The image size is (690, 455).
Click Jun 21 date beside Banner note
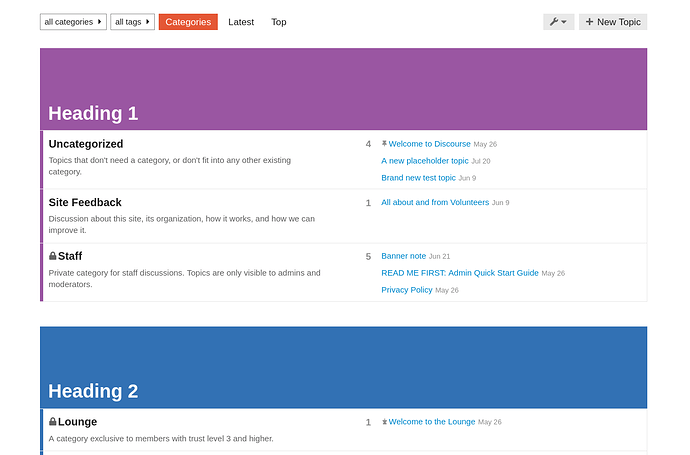pyautogui.click(x=439, y=257)
